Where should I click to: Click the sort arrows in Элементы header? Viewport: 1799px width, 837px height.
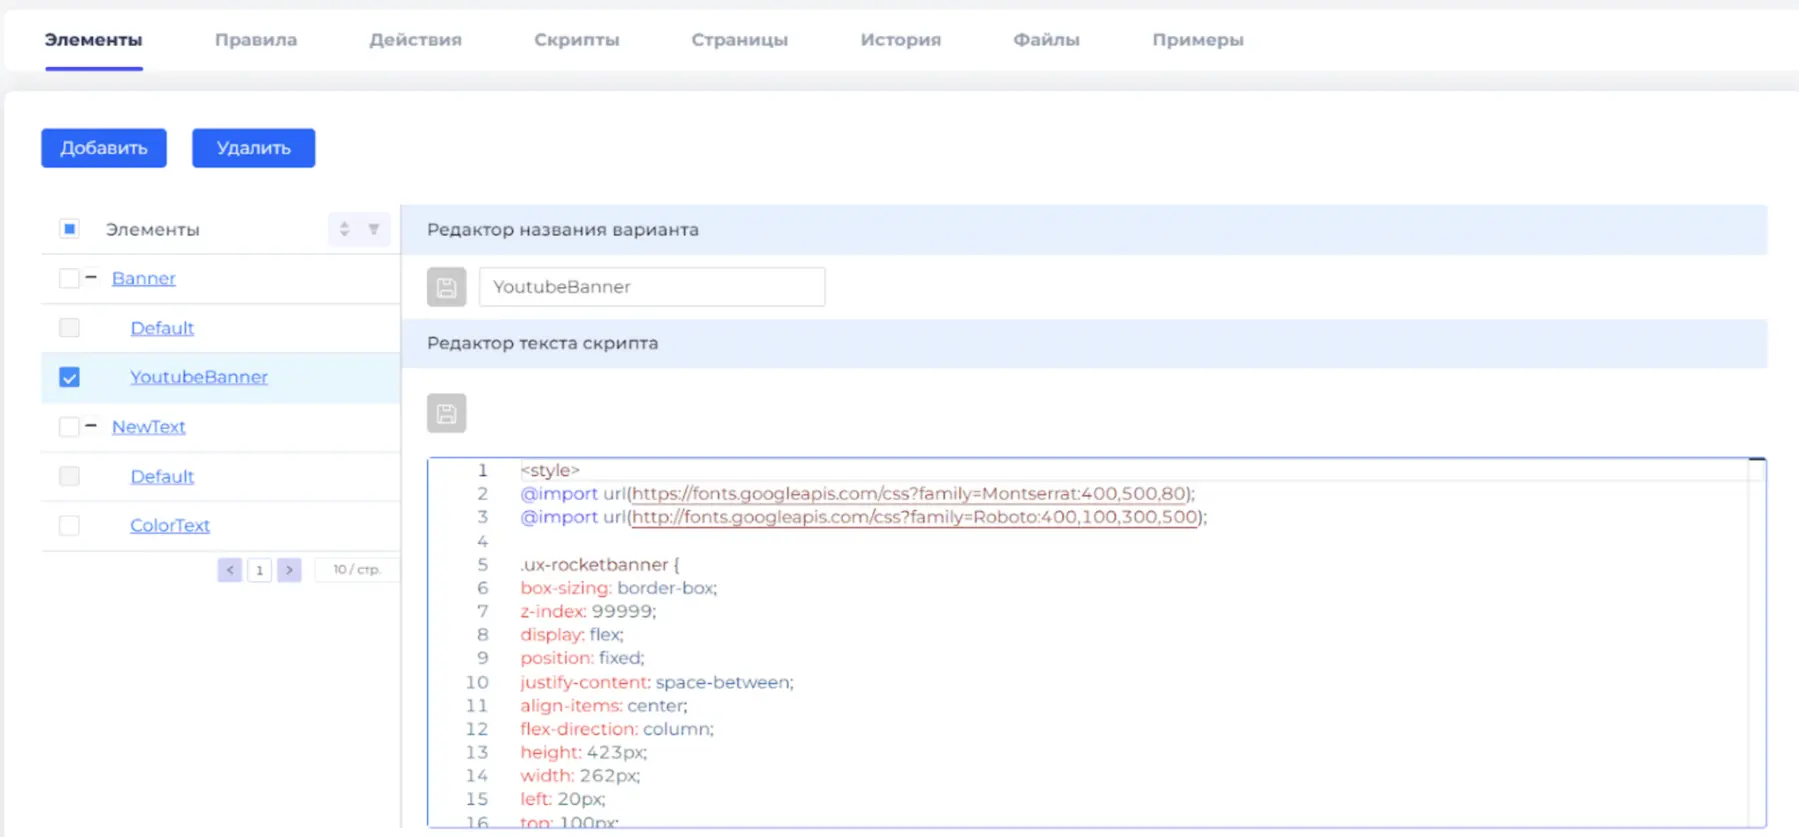pyautogui.click(x=344, y=229)
